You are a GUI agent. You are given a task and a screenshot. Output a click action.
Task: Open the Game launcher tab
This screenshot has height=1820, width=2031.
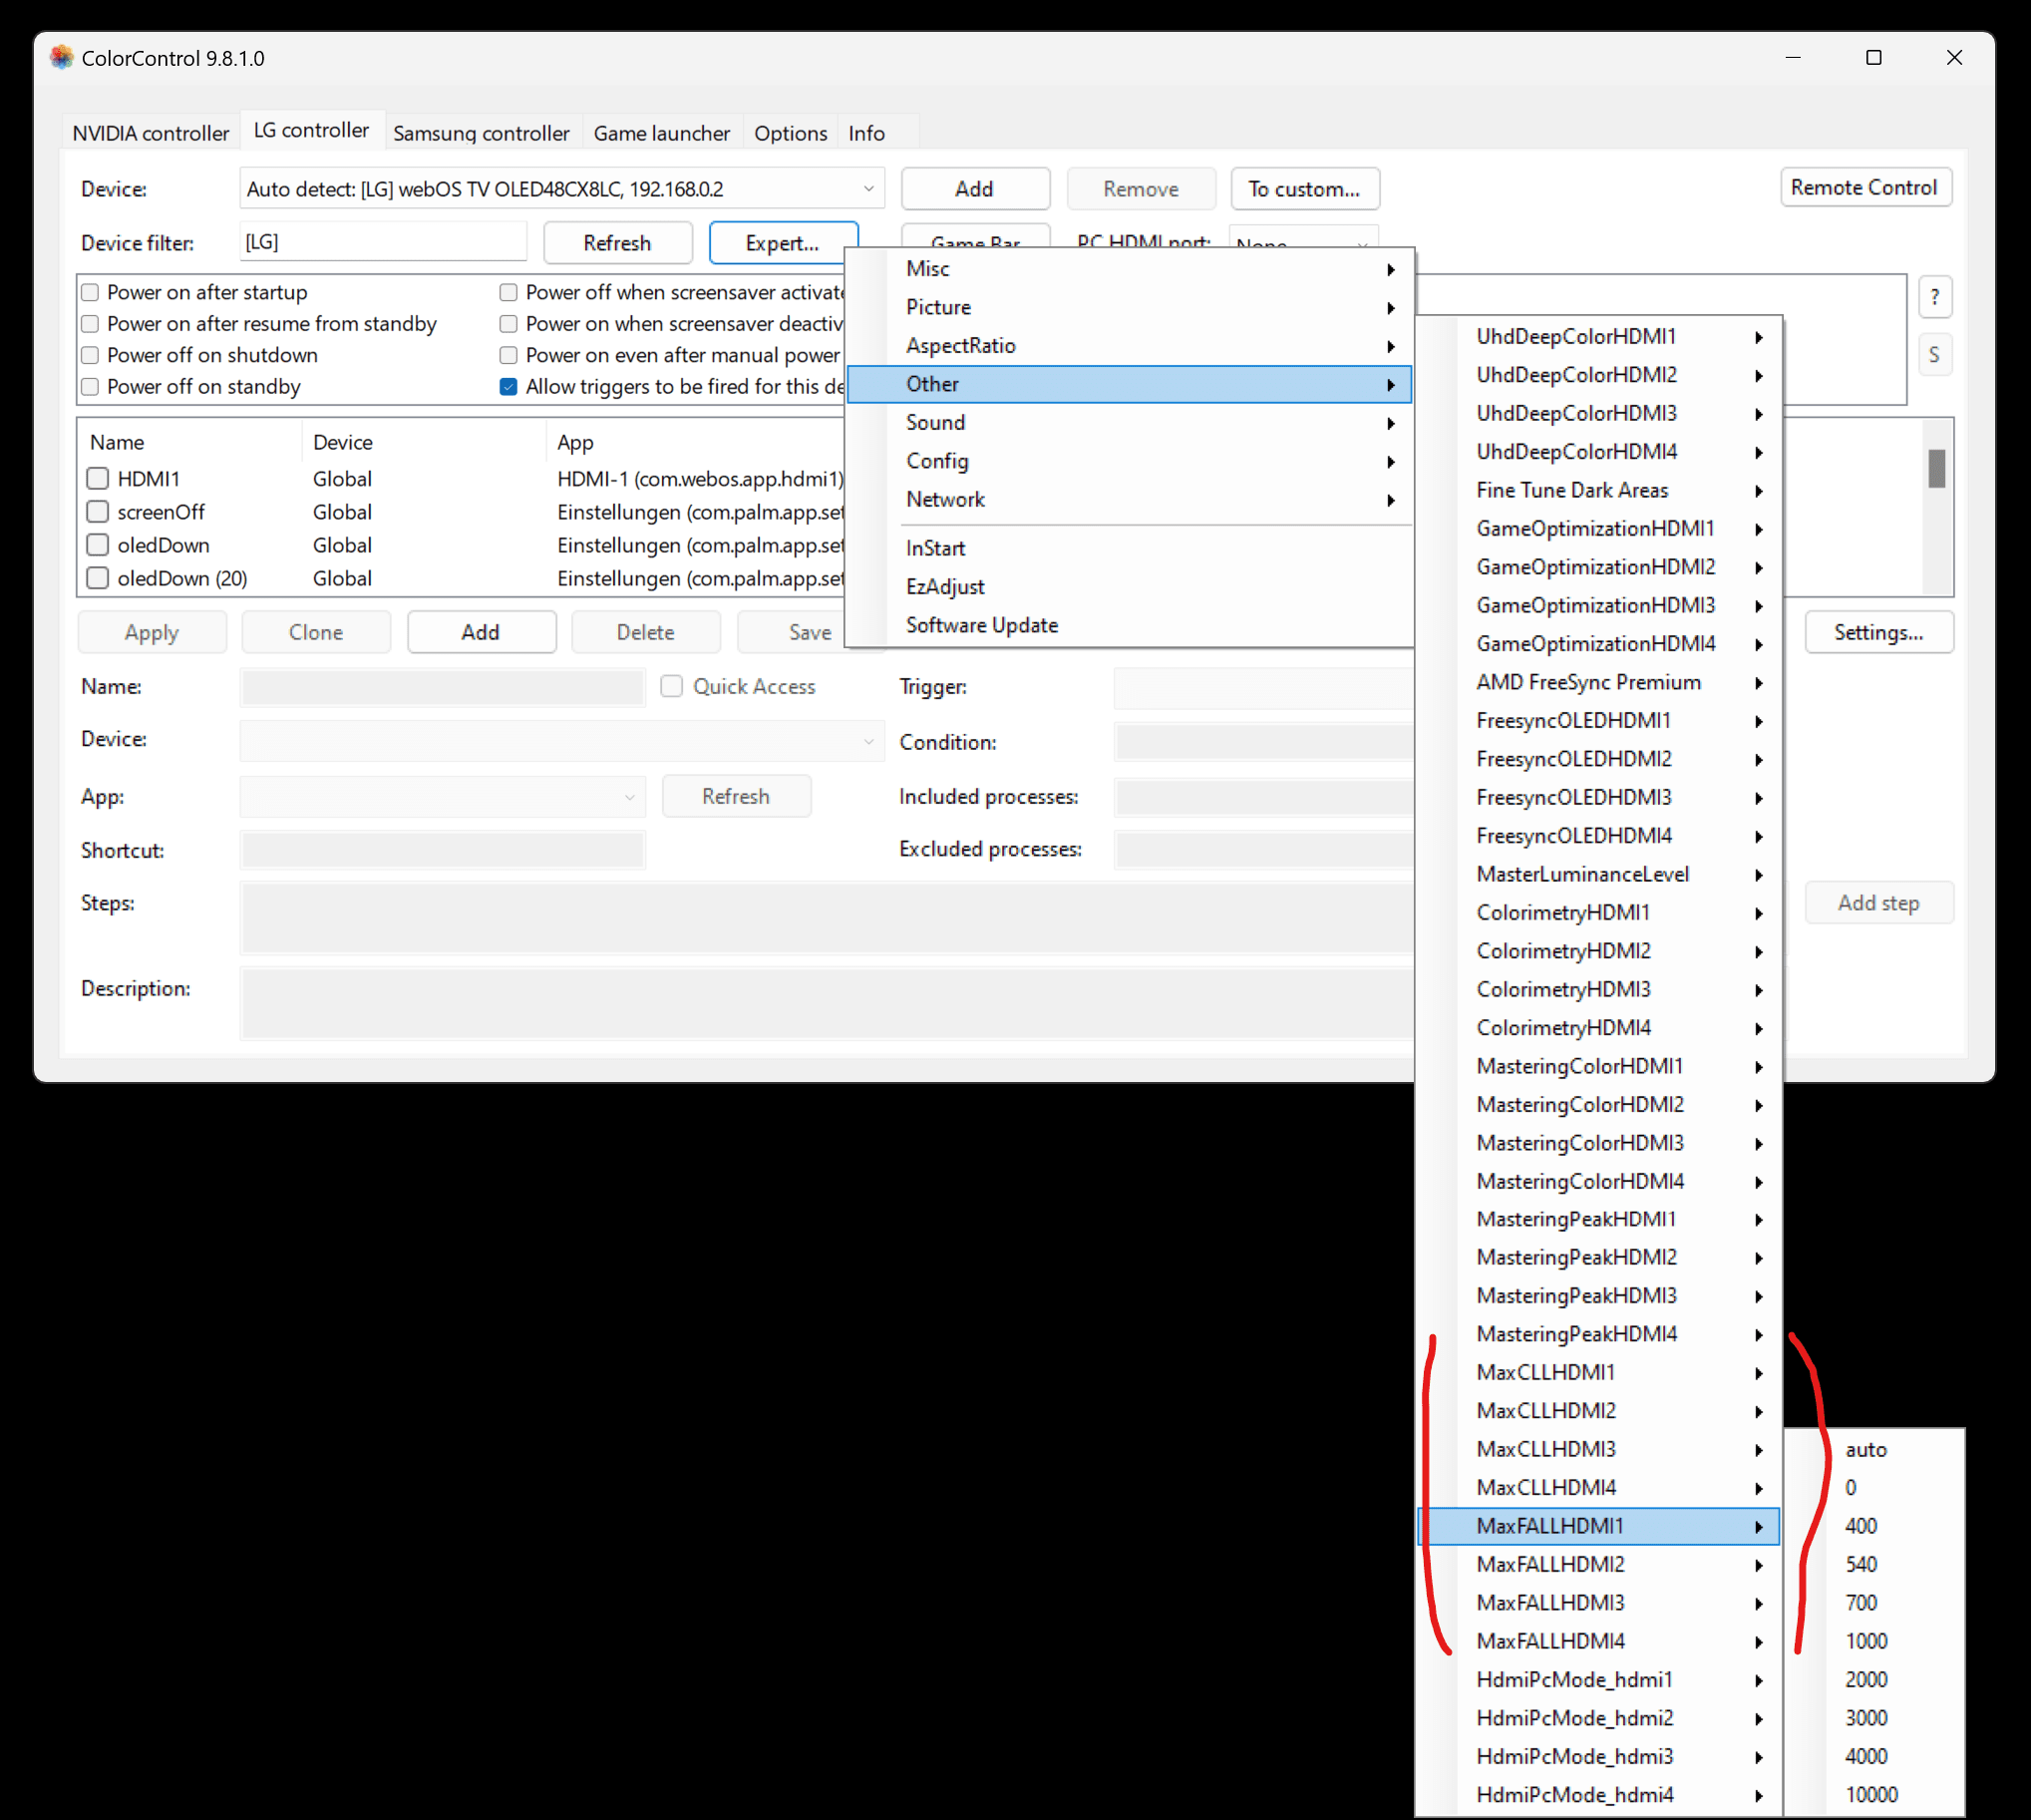pyautogui.click(x=661, y=133)
